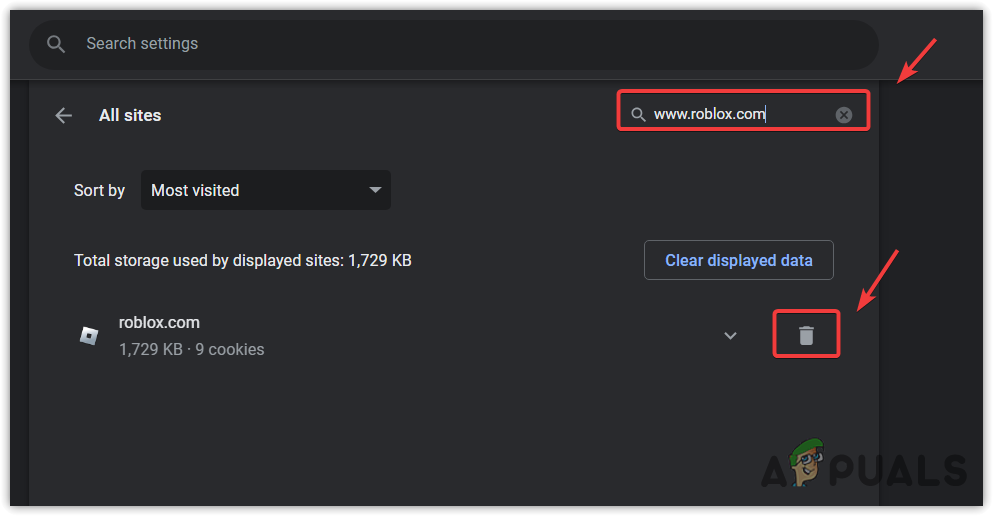993x516 pixels.
Task: Click the 1,729 KB · 9 cookies details text
Action: 191,350
